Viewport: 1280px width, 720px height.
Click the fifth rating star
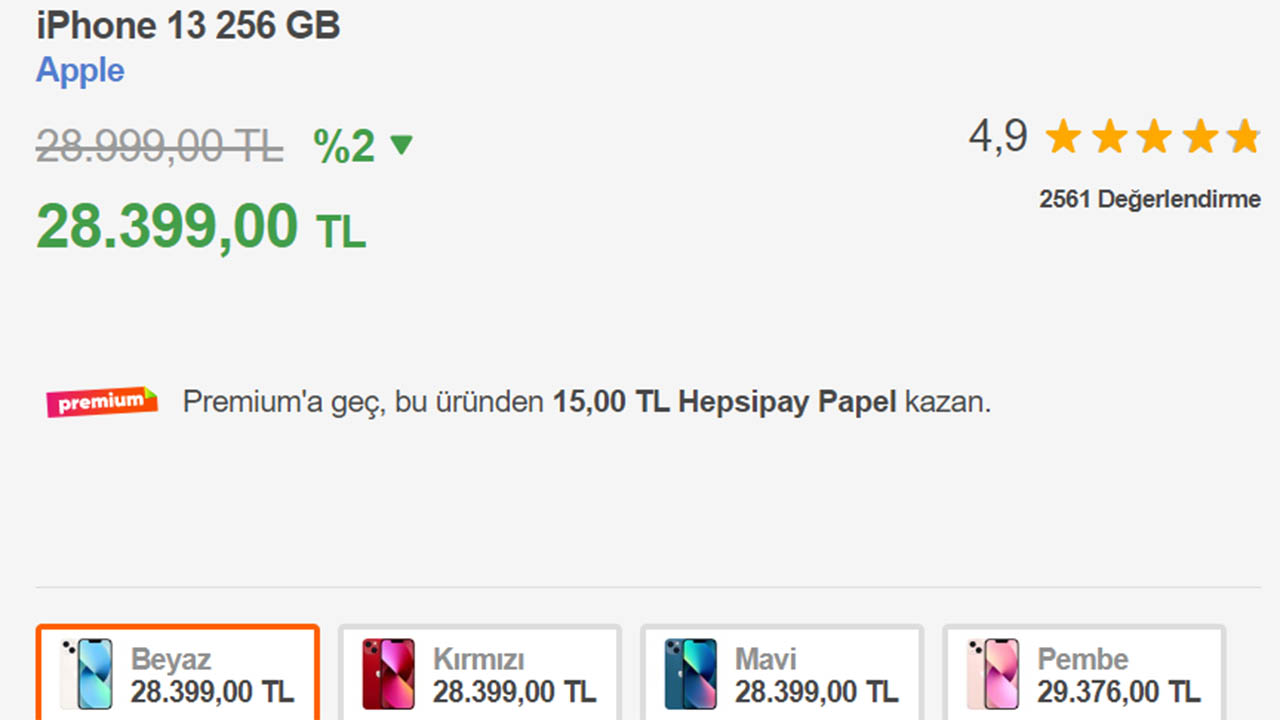[1243, 137]
